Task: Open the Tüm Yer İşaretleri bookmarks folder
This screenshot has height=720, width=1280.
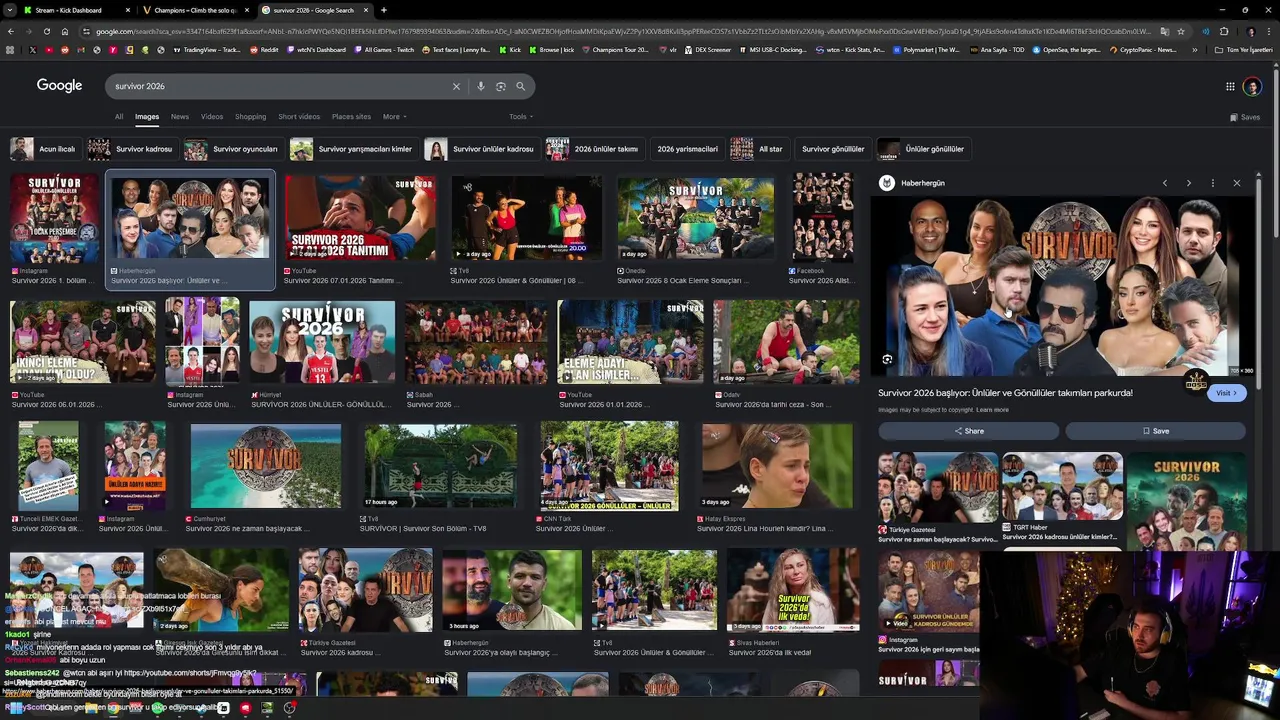Action: point(1244,49)
